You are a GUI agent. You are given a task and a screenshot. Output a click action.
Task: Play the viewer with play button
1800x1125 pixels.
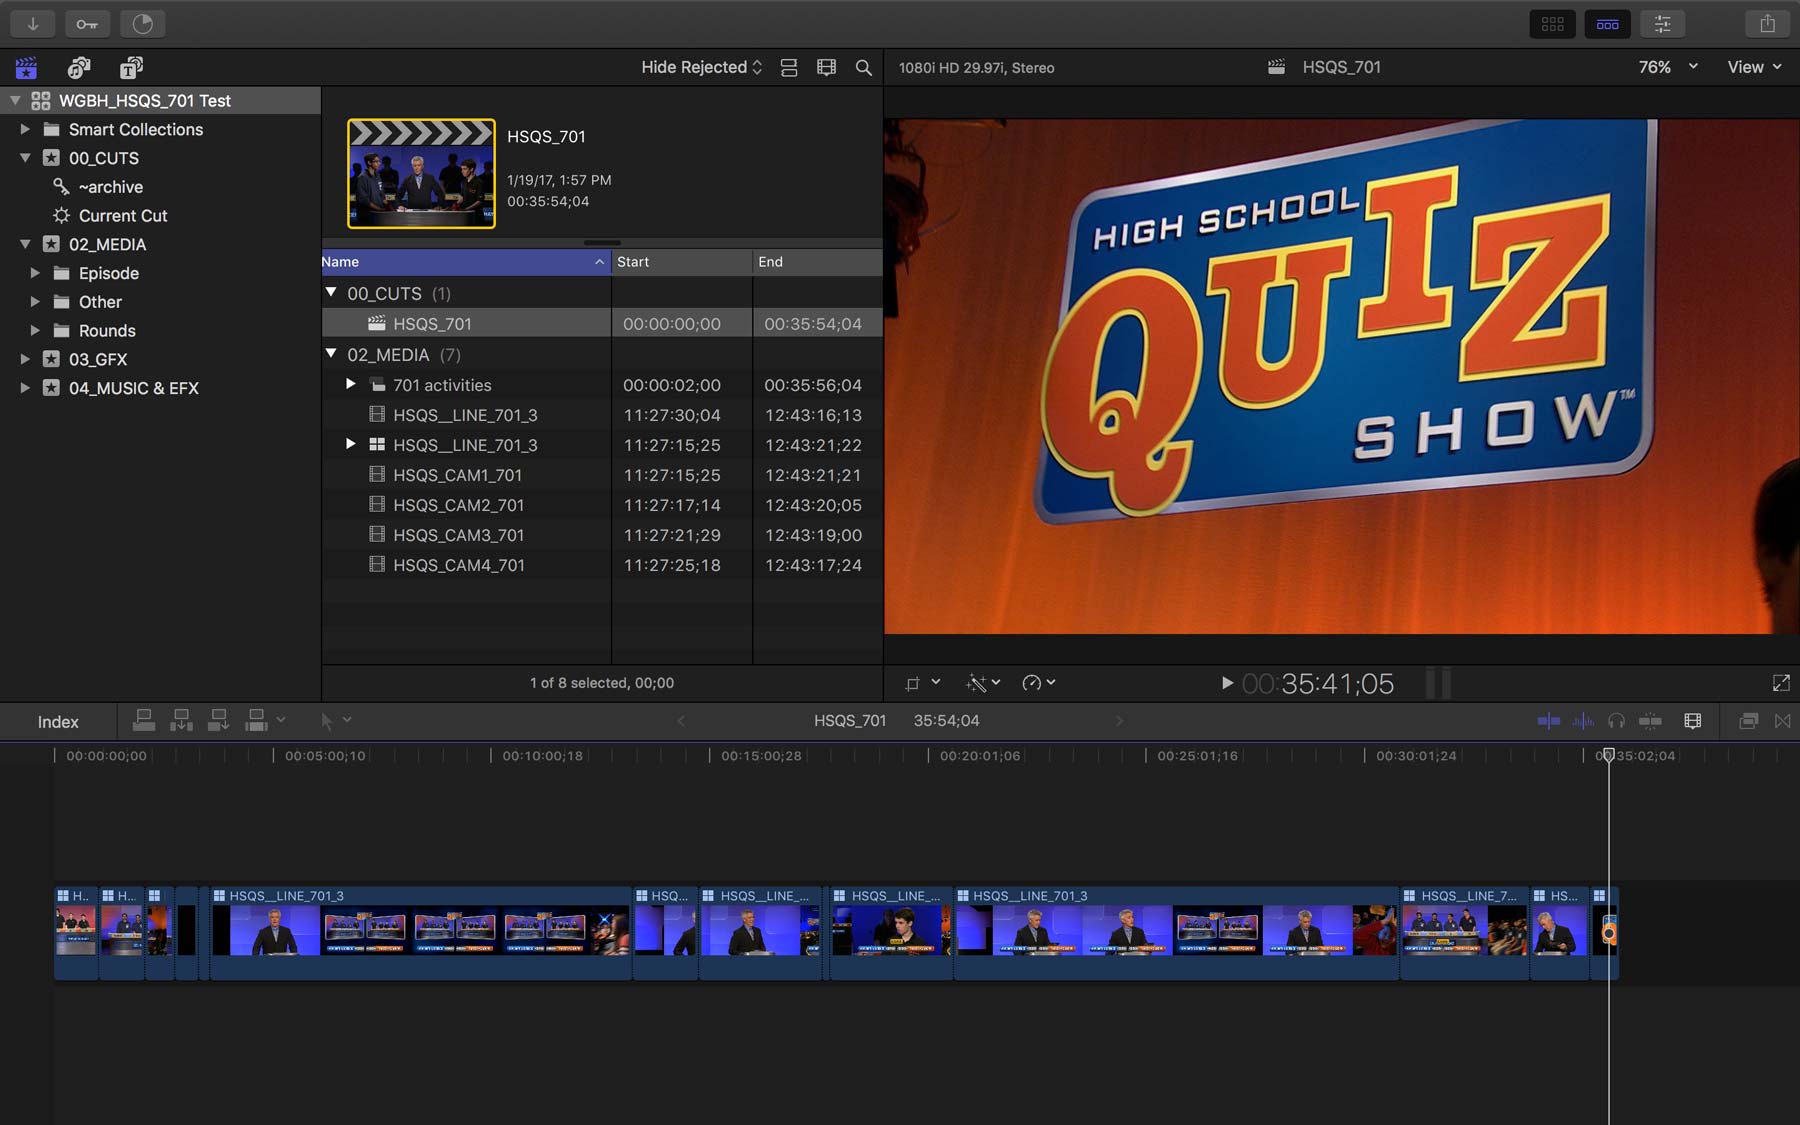point(1227,683)
